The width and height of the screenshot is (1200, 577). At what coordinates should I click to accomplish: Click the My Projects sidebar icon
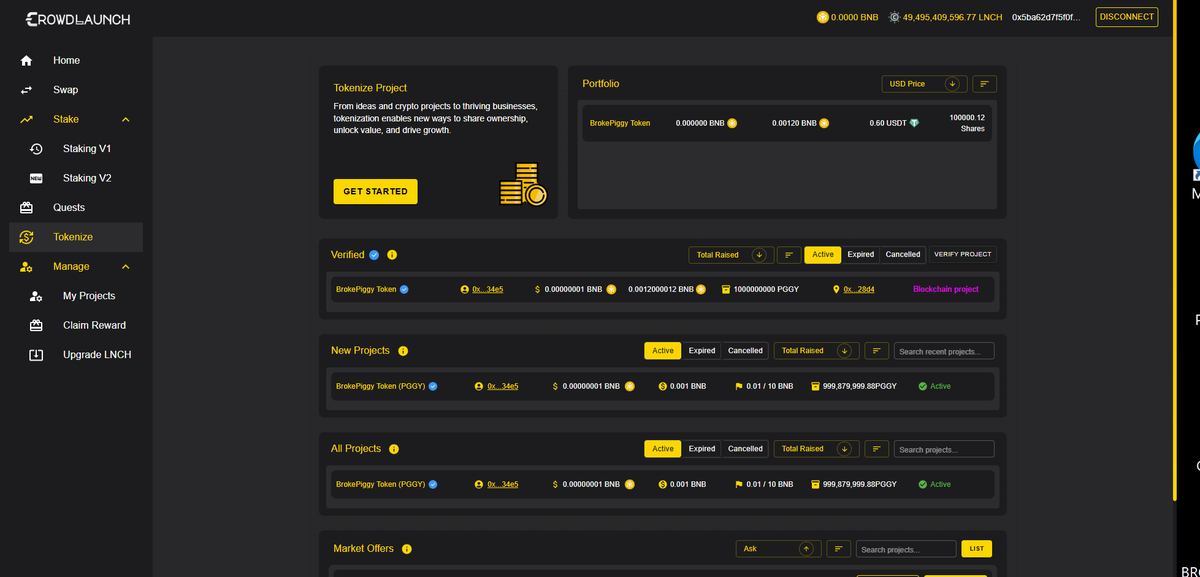pyautogui.click(x=36, y=296)
